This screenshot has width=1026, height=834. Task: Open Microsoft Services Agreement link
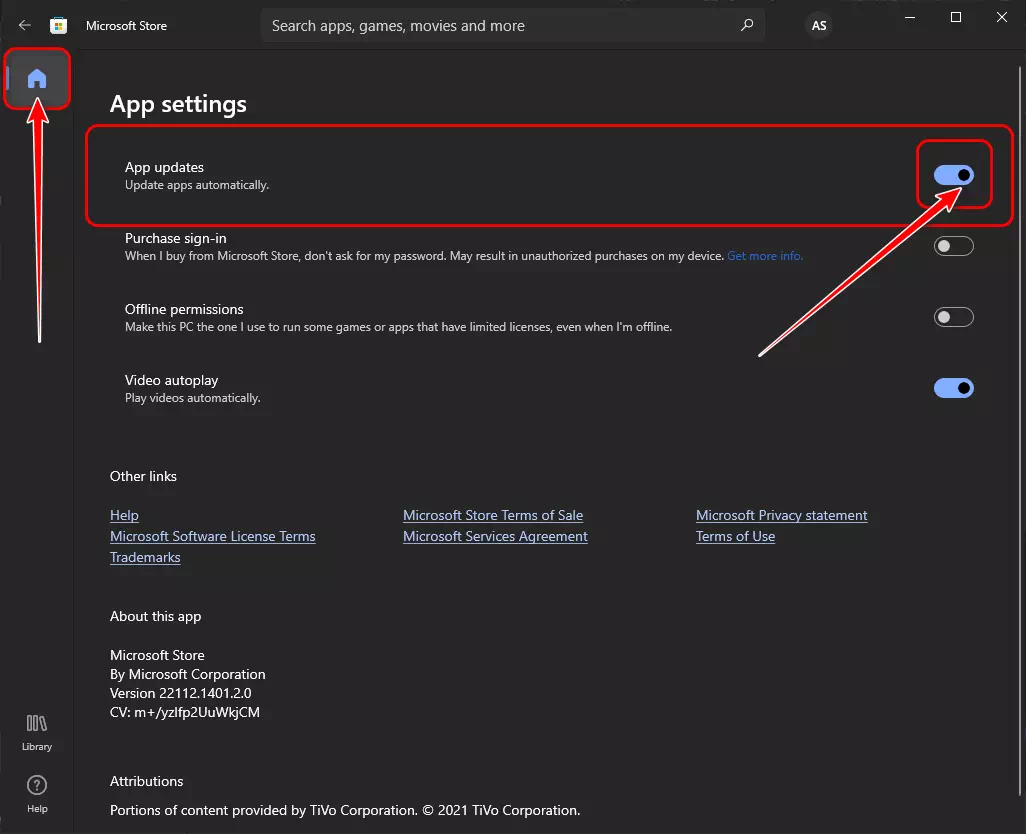click(495, 536)
